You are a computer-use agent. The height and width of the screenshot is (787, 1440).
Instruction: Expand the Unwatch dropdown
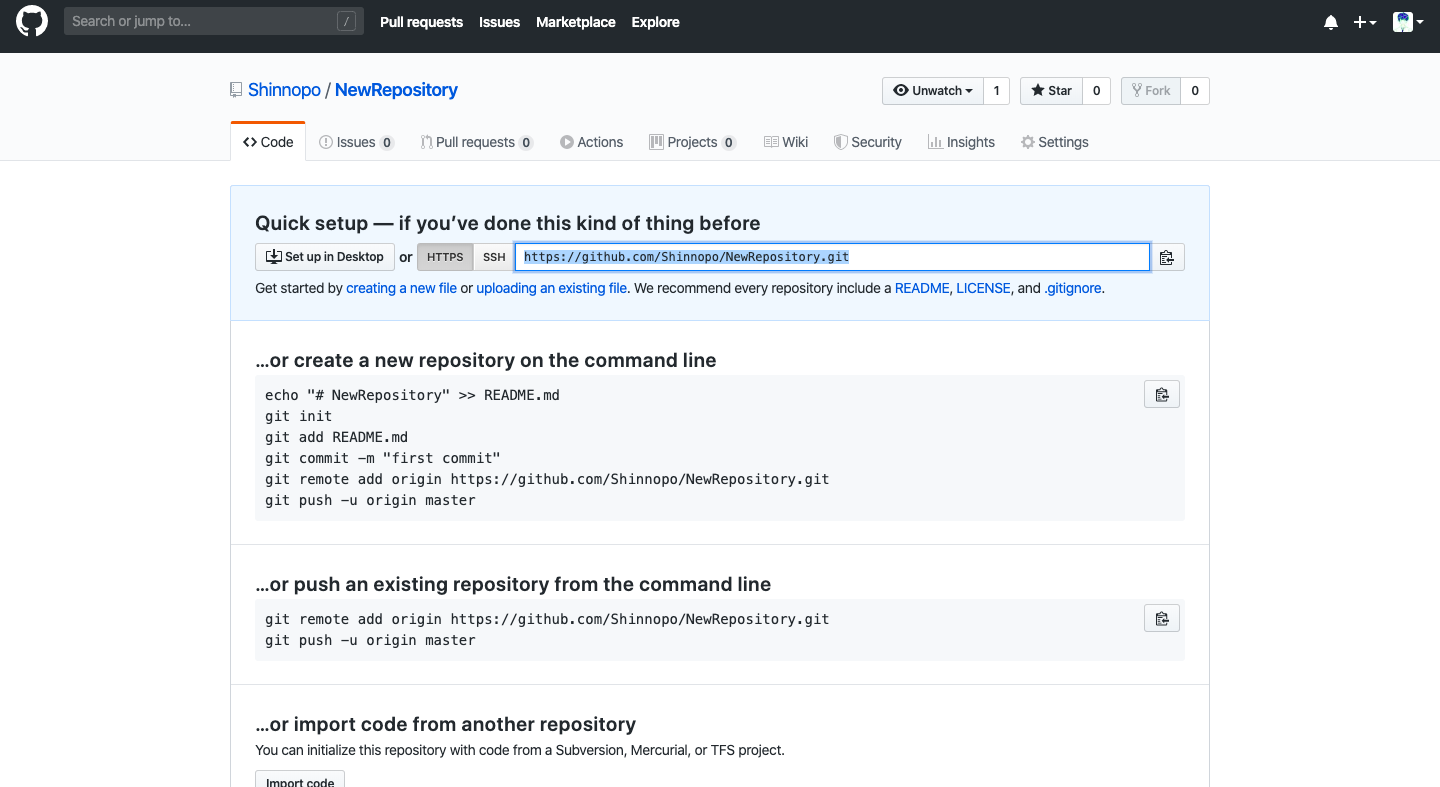(x=932, y=91)
